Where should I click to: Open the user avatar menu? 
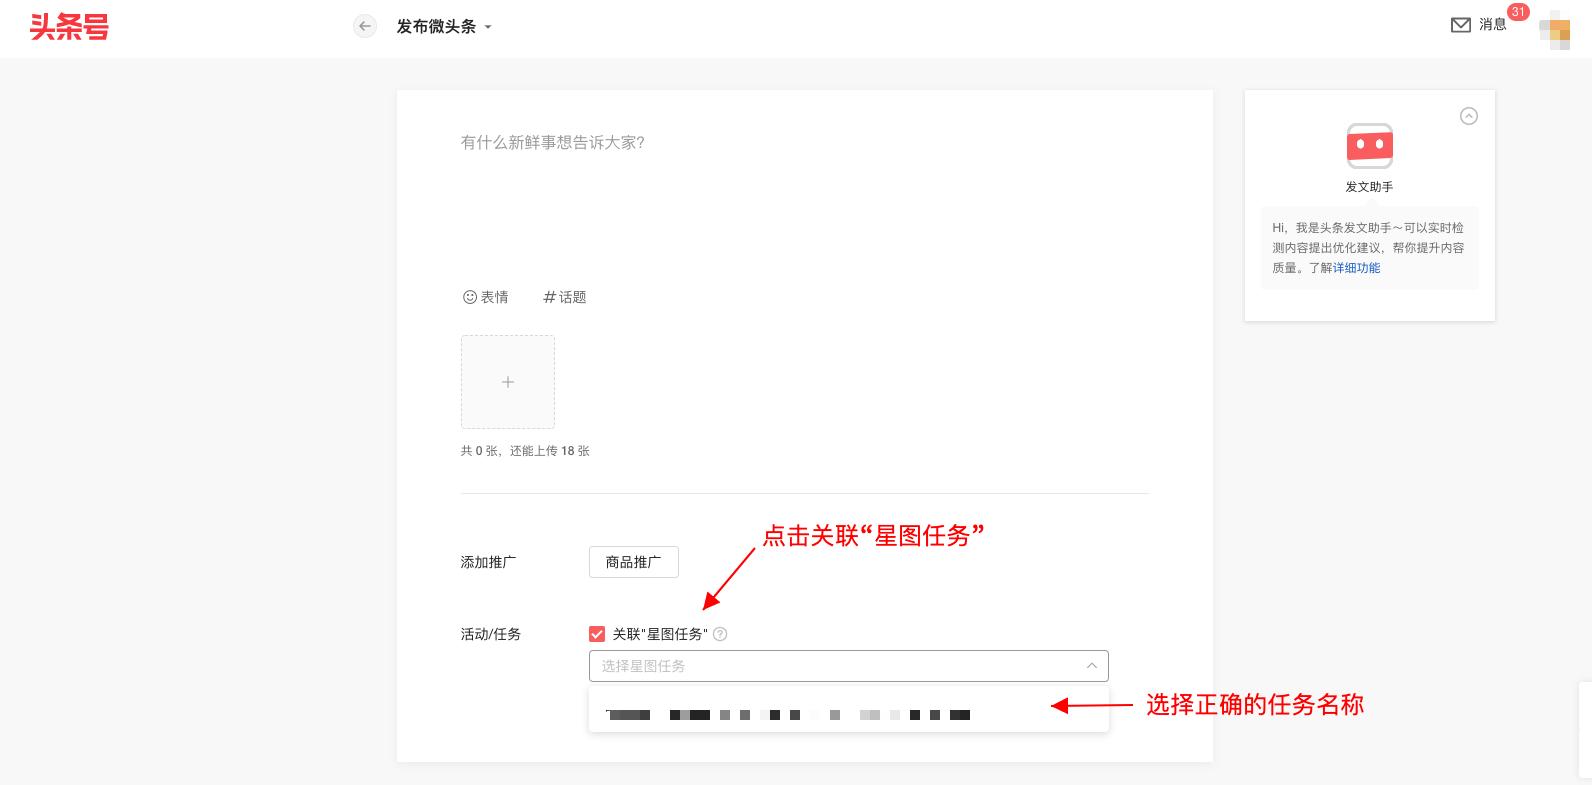[1555, 30]
